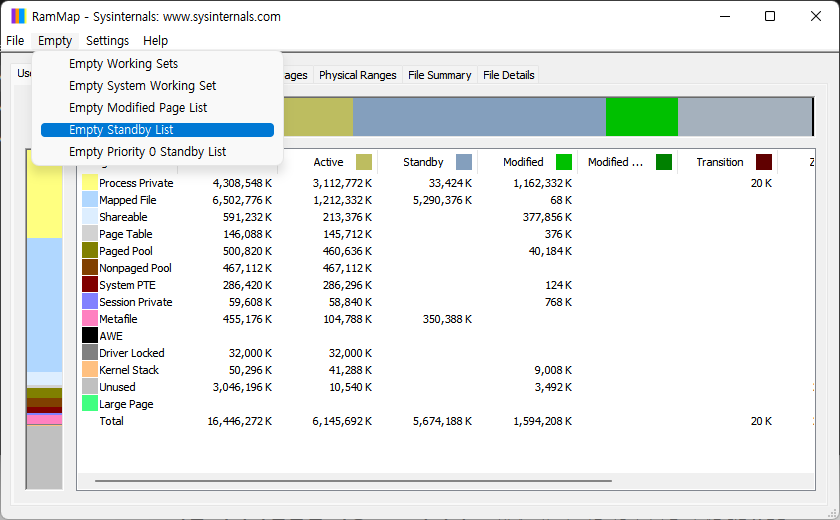Click the Unused light gray swatch
Image resolution: width=840 pixels, height=520 pixels.
89,387
